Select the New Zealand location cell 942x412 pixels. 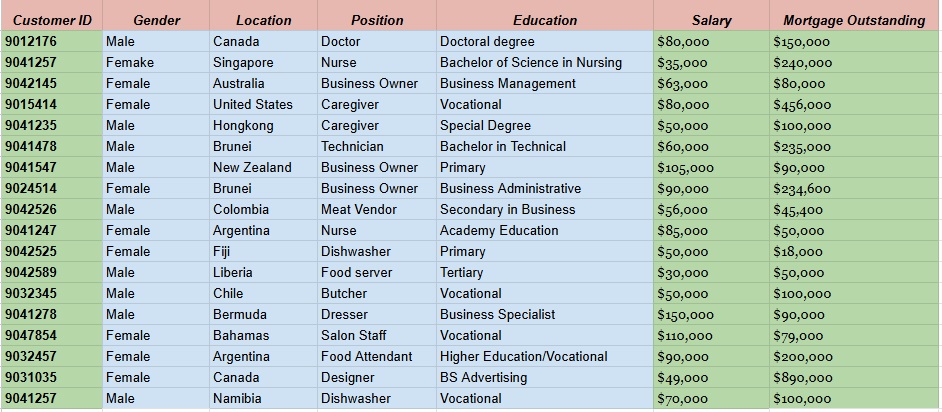pos(264,168)
